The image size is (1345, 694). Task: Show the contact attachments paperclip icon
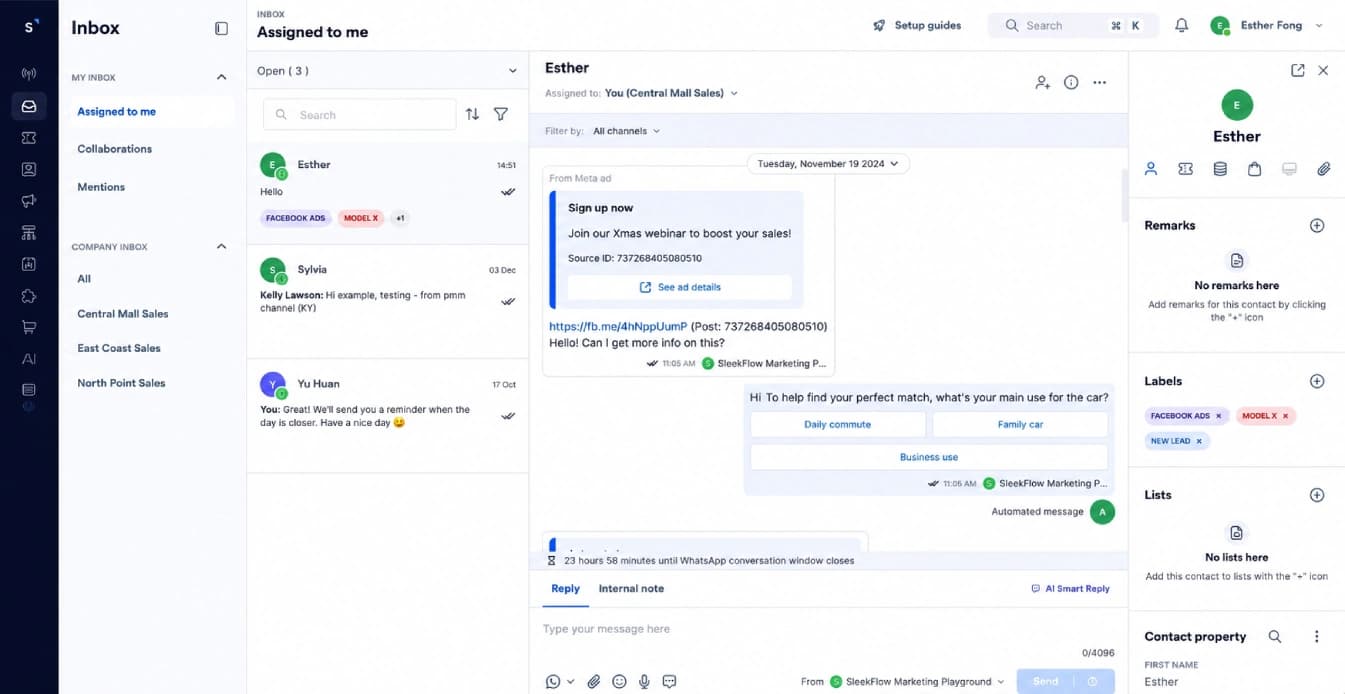point(1323,169)
